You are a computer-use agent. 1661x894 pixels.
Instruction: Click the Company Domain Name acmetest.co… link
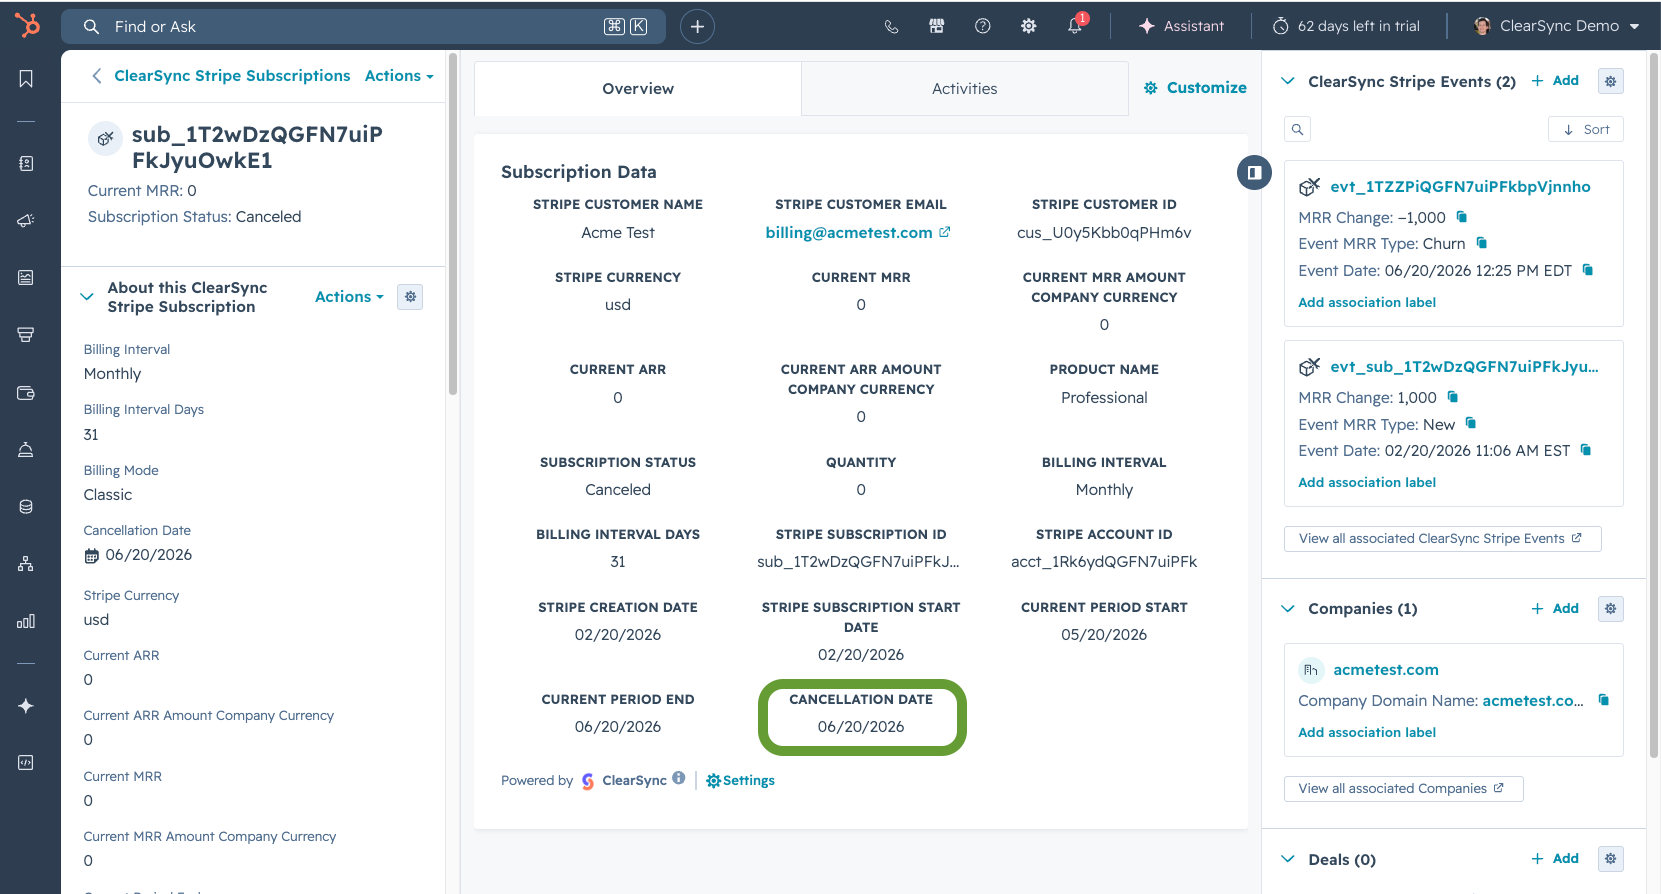[x=1533, y=701]
